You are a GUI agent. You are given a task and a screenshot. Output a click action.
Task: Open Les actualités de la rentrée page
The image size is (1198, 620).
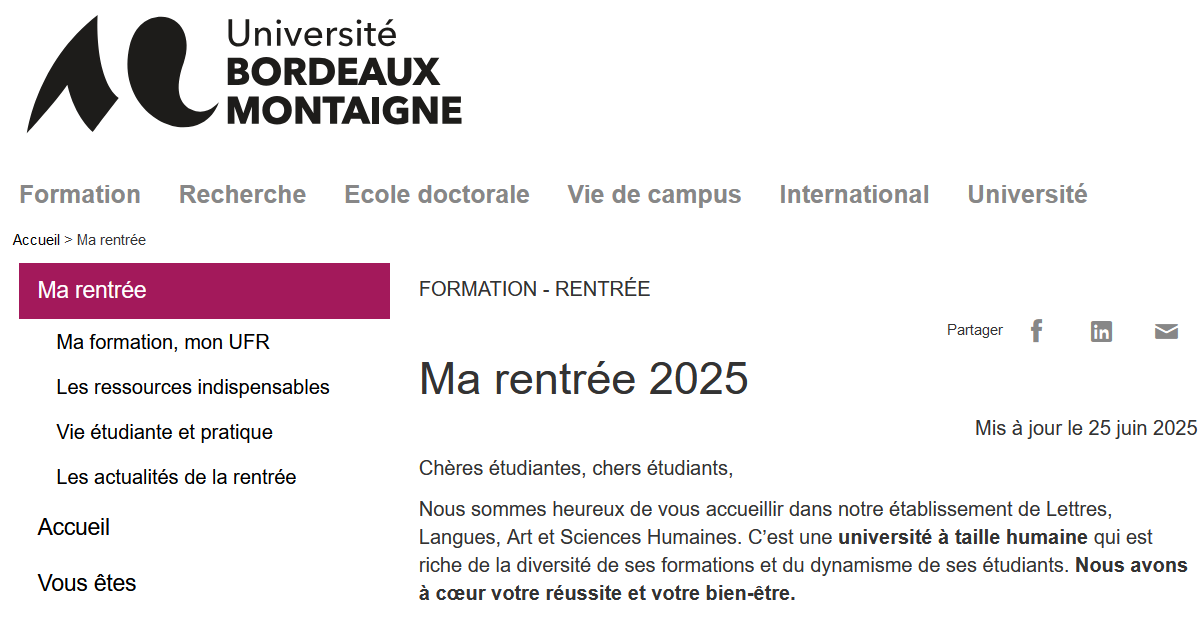pos(176,477)
